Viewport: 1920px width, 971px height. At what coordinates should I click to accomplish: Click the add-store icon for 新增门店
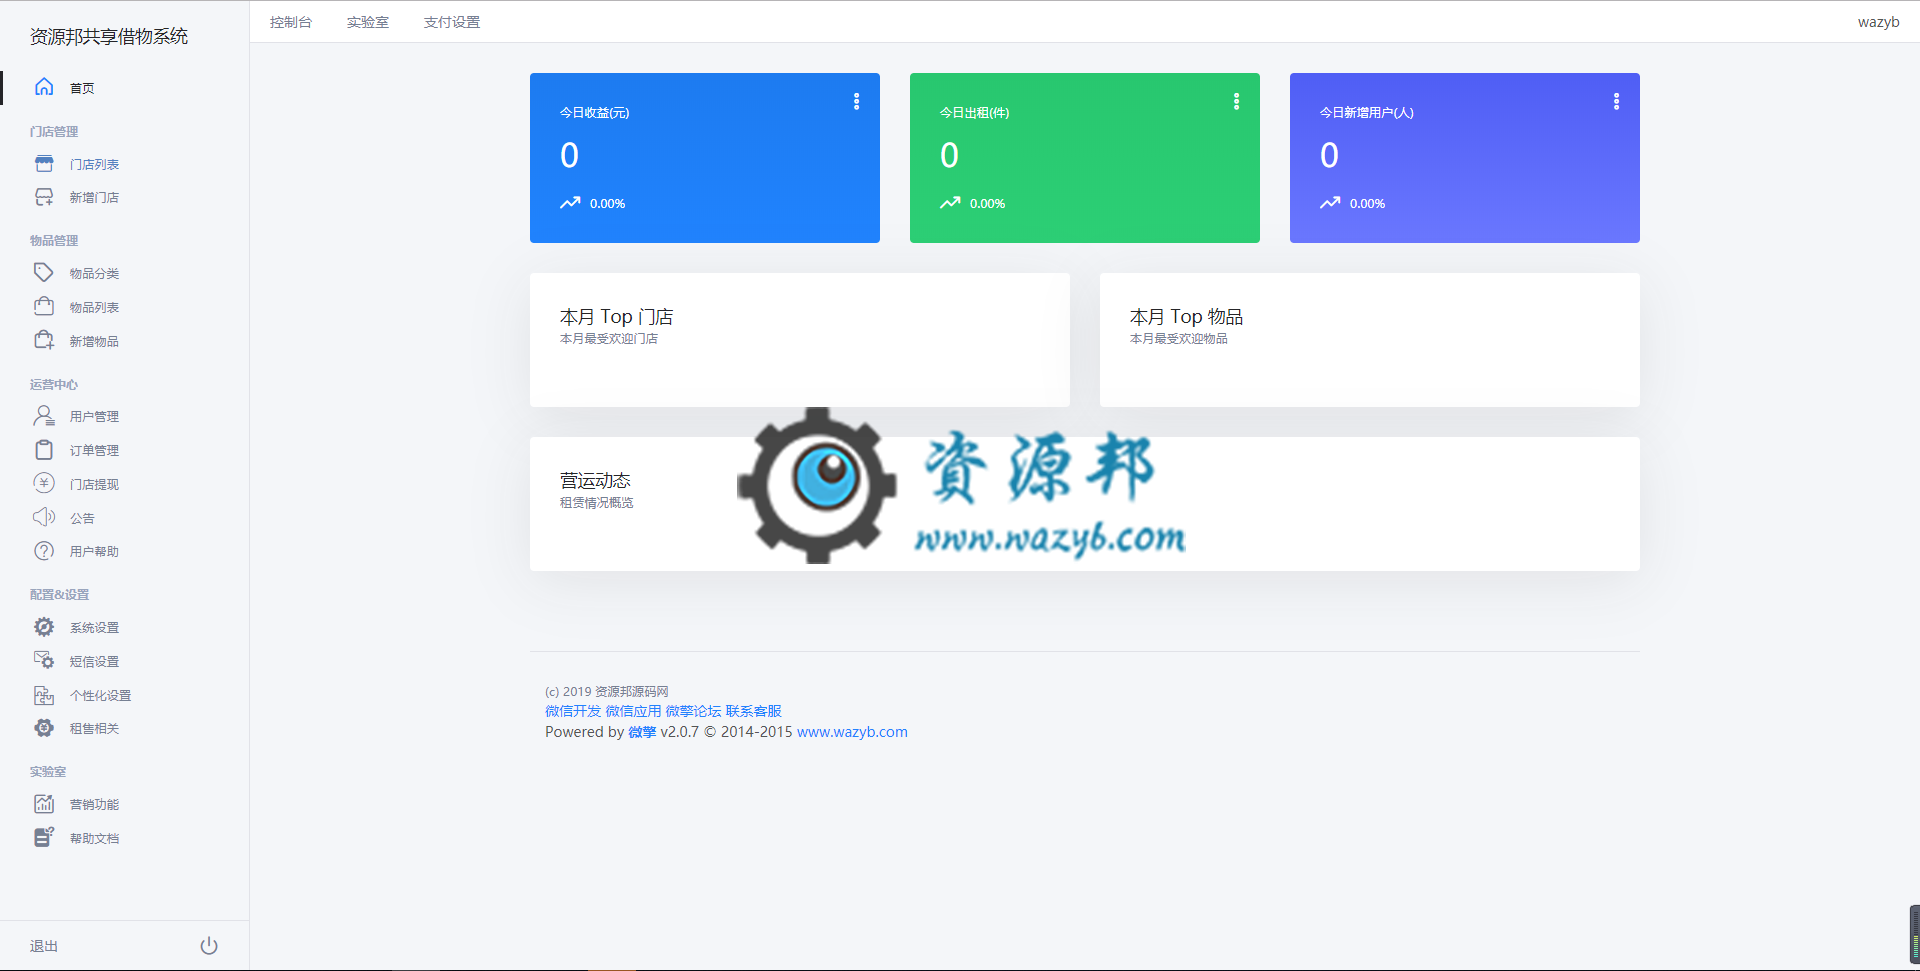44,197
